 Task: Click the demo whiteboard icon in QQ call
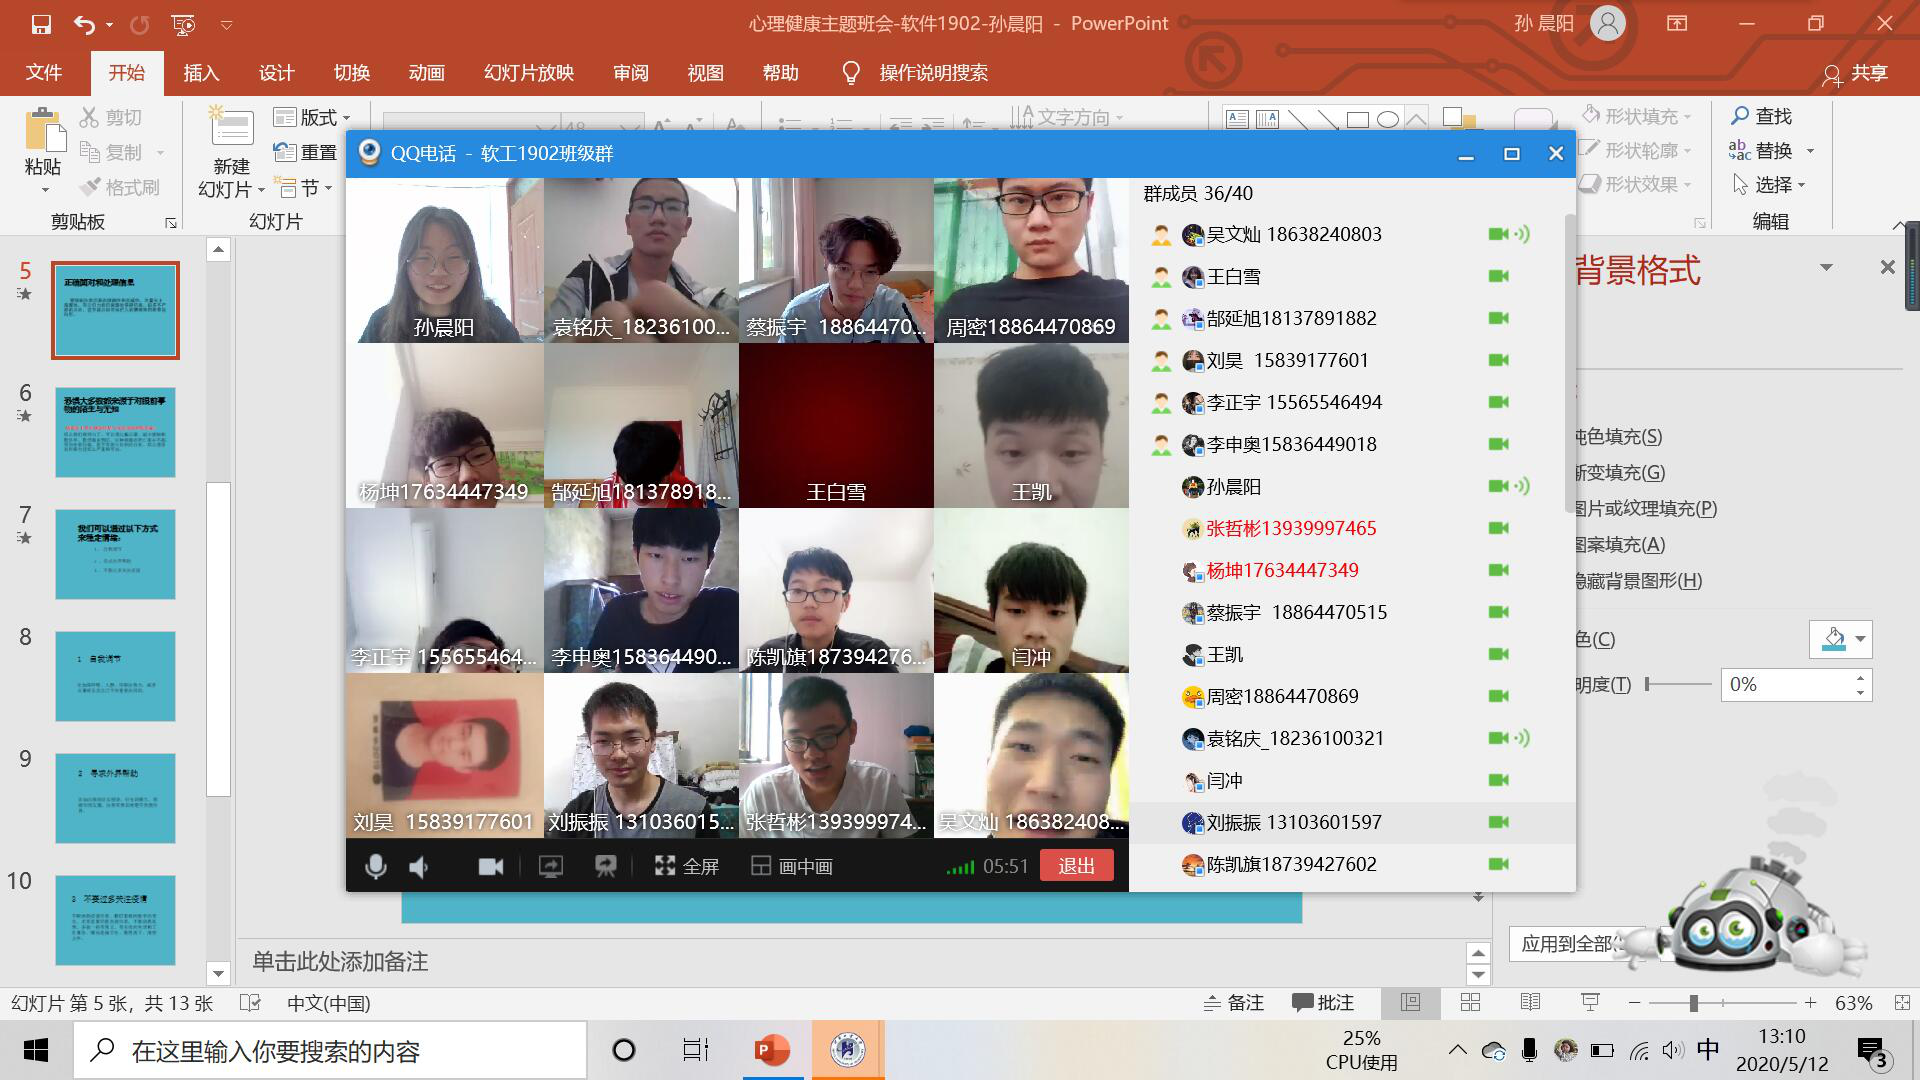(605, 866)
